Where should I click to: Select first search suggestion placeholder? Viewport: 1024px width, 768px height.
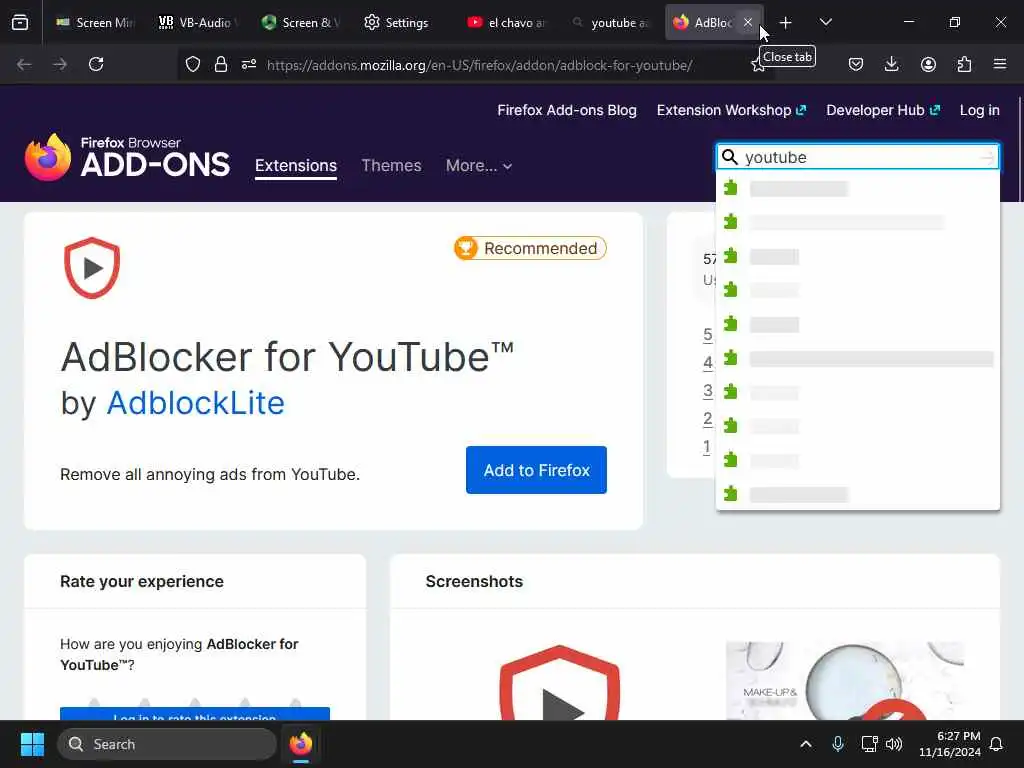click(x=857, y=189)
